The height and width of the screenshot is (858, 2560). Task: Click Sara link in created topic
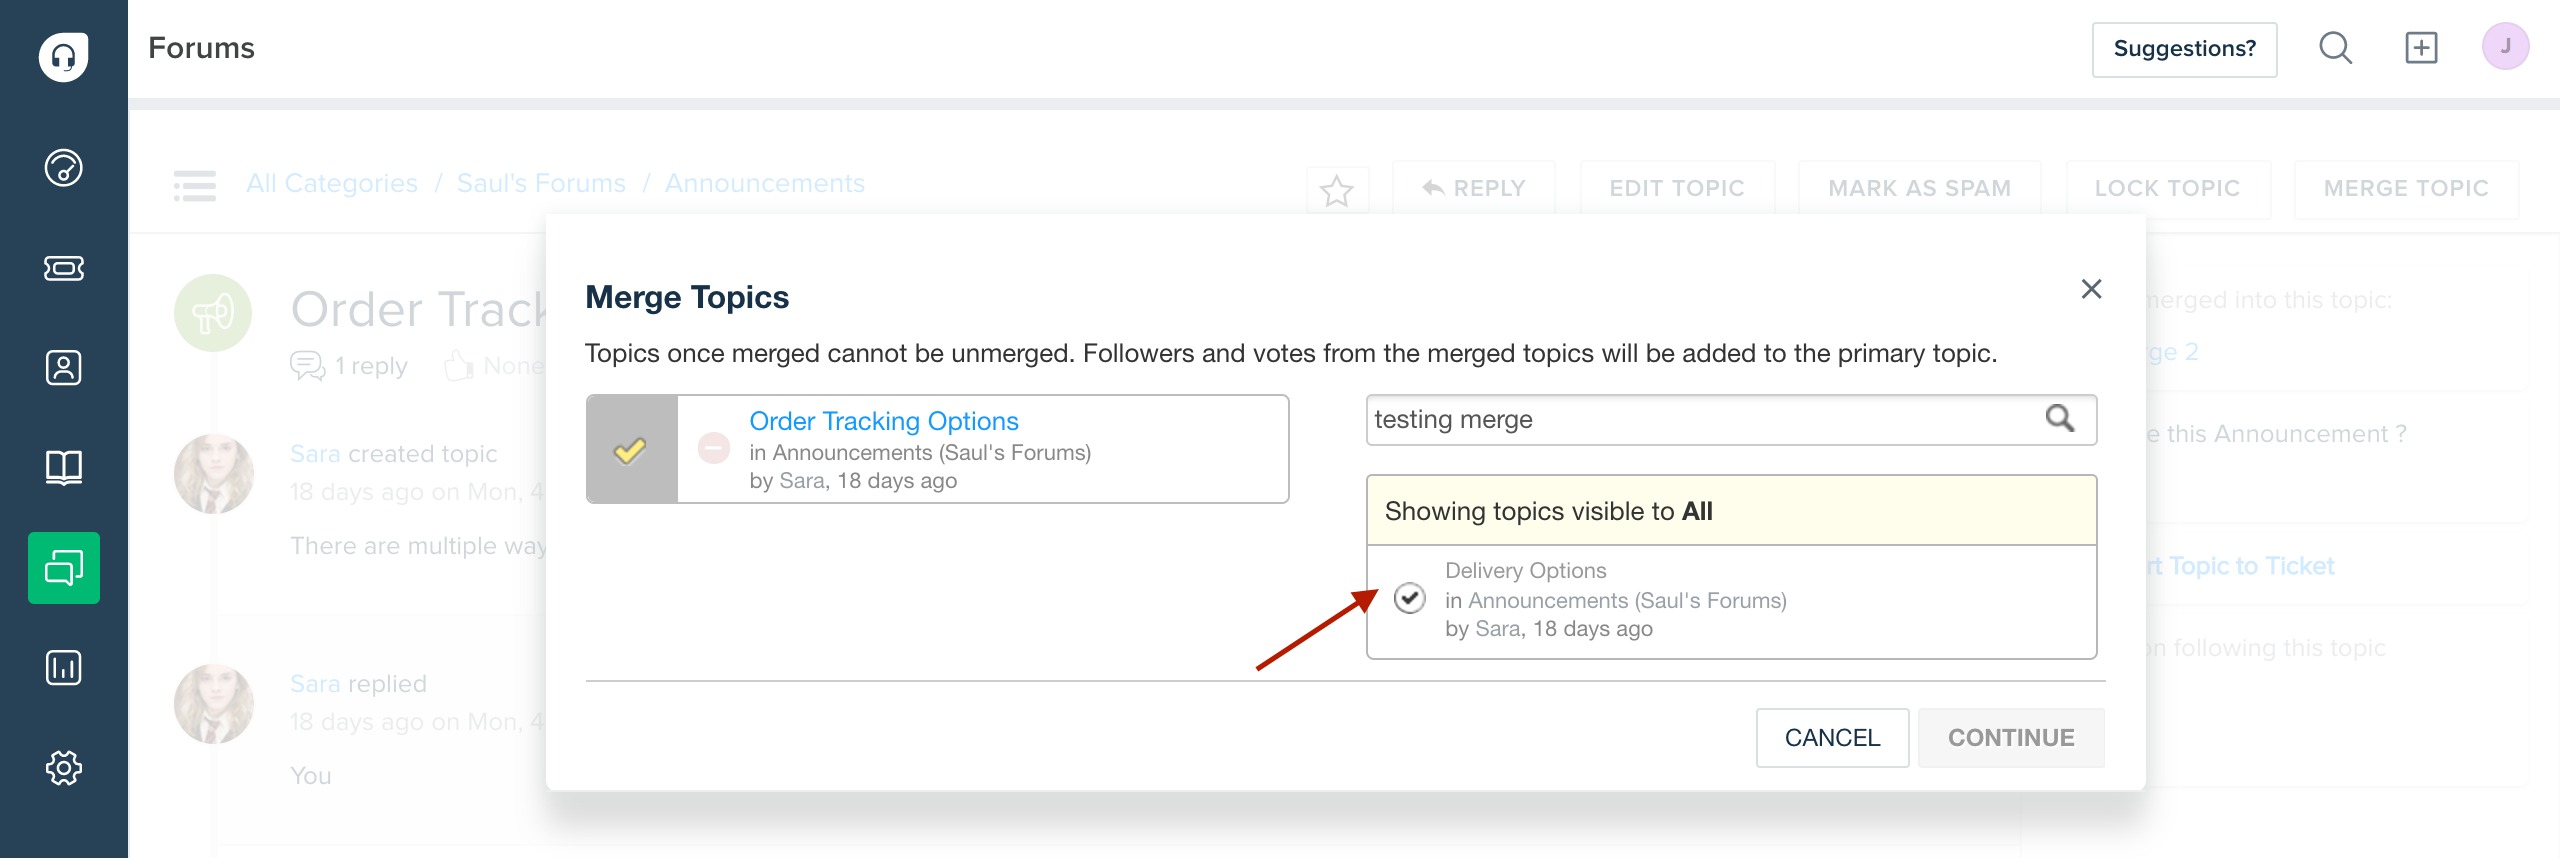(315, 454)
